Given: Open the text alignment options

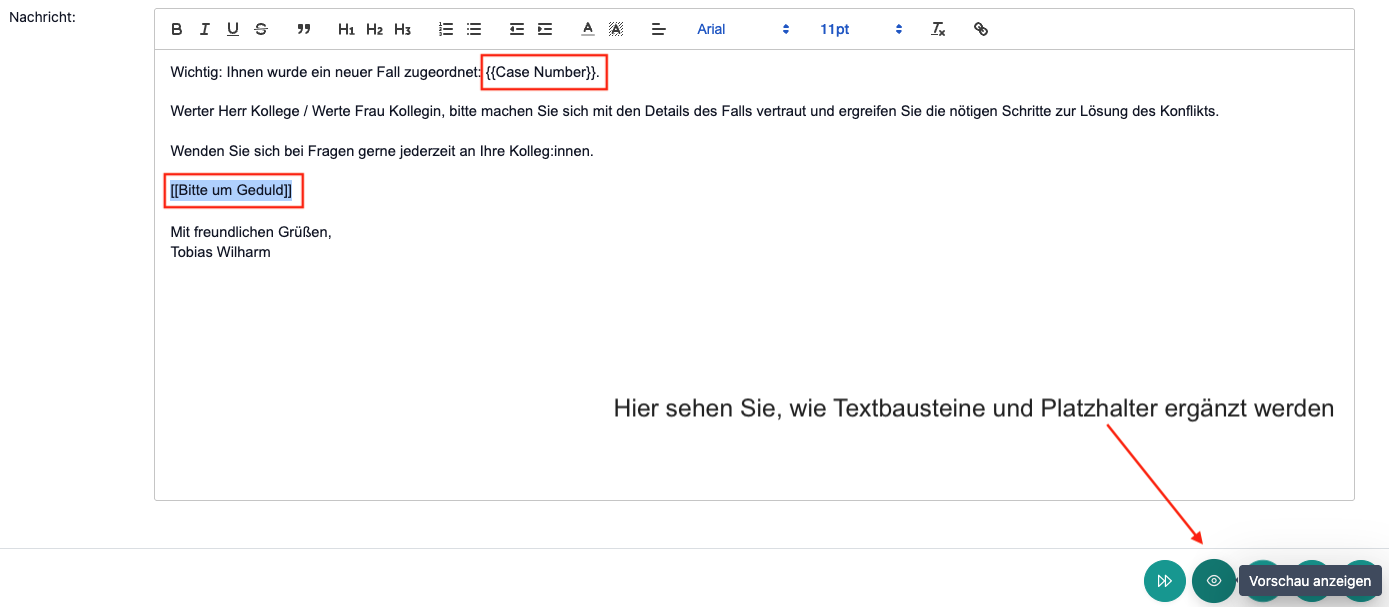Looking at the screenshot, I should (x=659, y=29).
